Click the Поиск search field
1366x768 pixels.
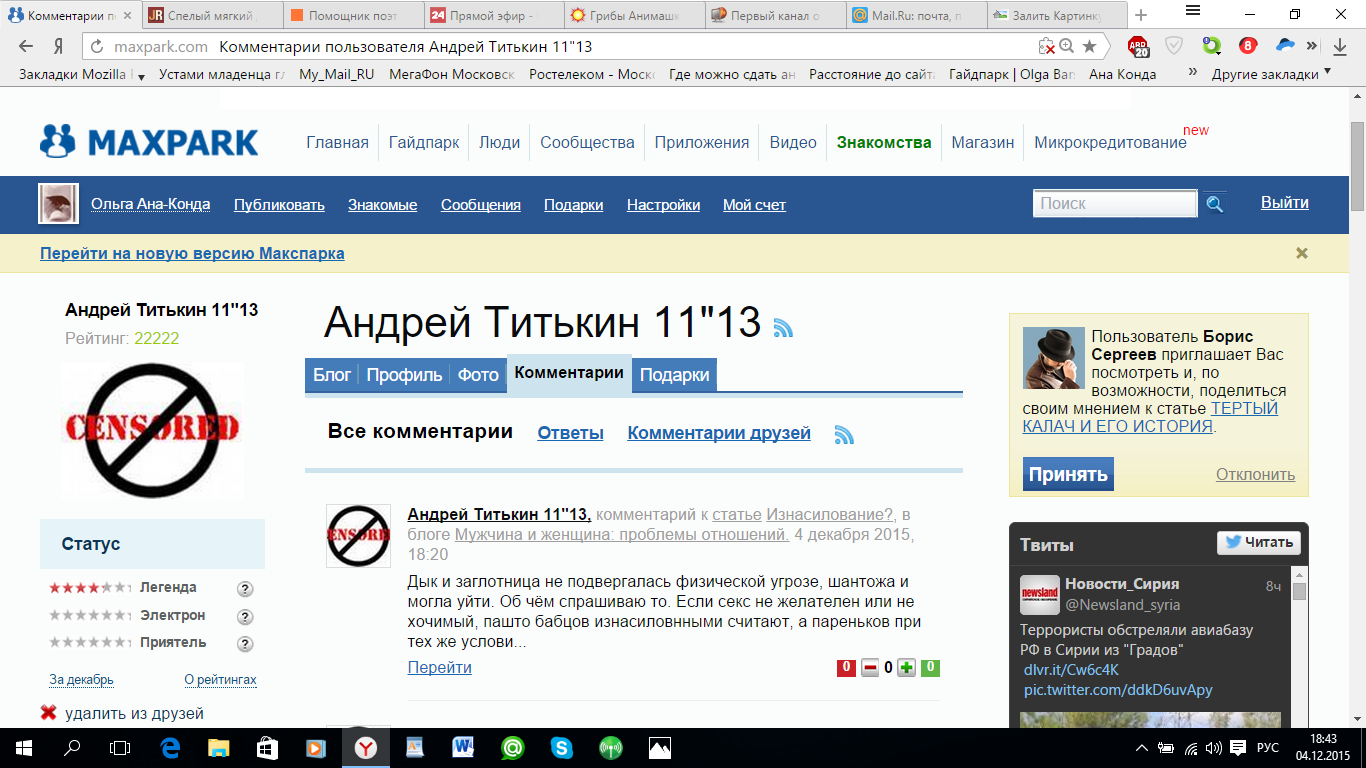point(1115,203)
